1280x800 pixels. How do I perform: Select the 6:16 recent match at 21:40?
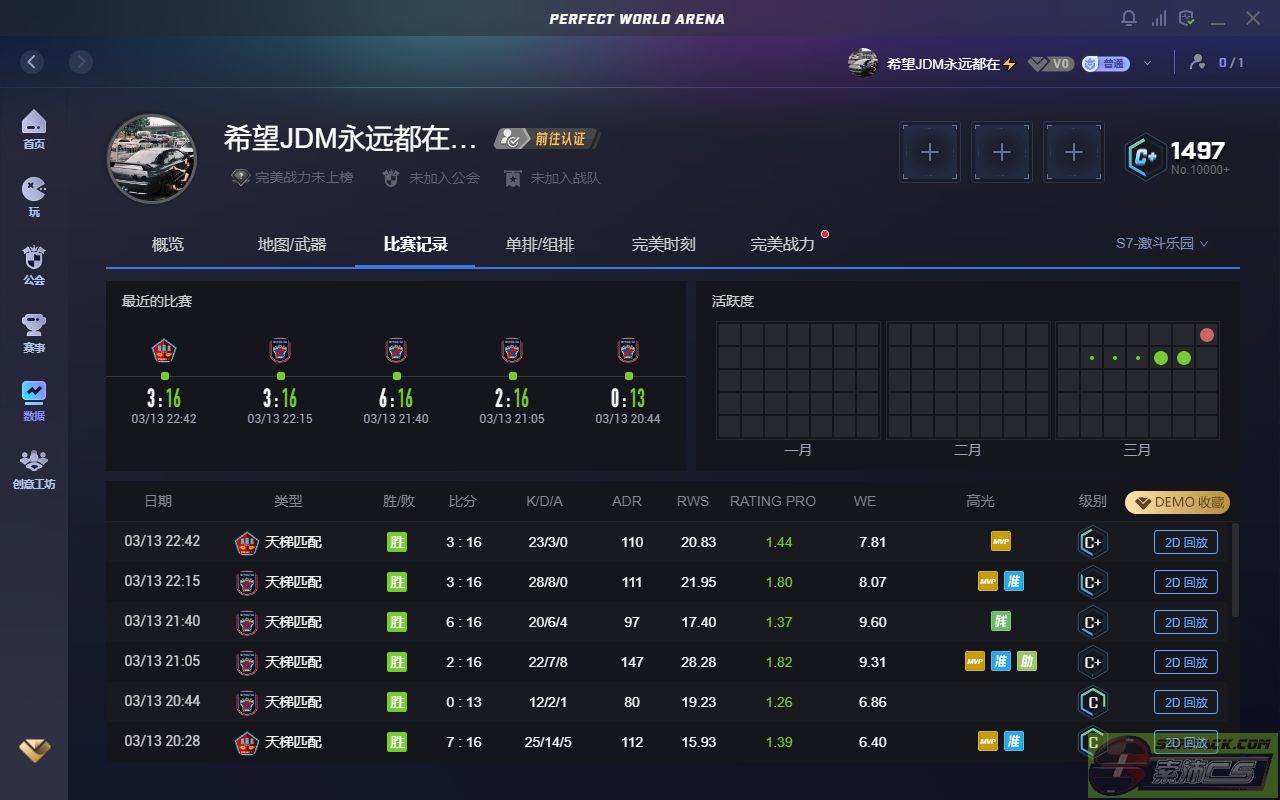(x=396, y=385)
